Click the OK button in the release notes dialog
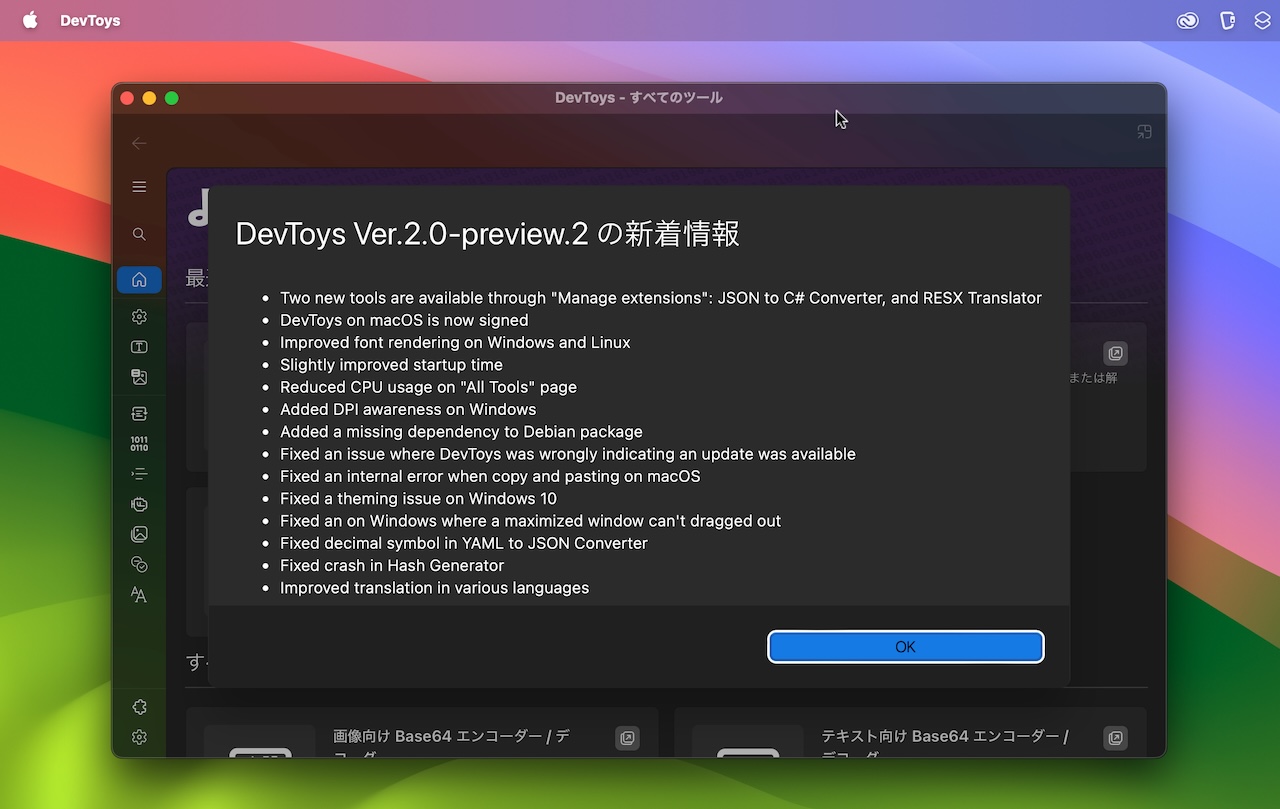1280x809 pixels. [905, 647]
